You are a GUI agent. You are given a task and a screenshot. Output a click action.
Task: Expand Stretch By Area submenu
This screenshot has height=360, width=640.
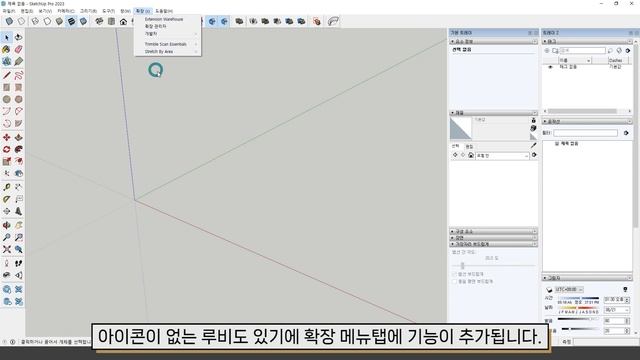pyautogui.click(x=167, y=52)
